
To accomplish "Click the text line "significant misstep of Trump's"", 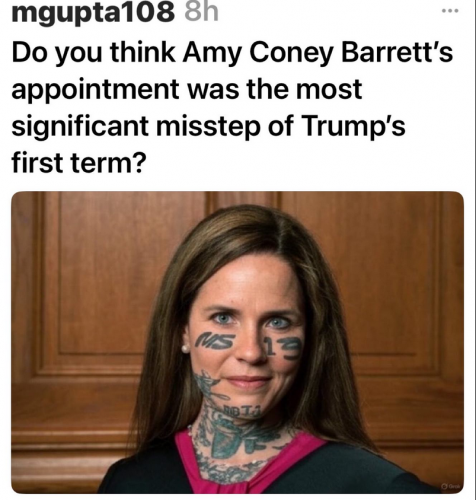I will (208, 127).
